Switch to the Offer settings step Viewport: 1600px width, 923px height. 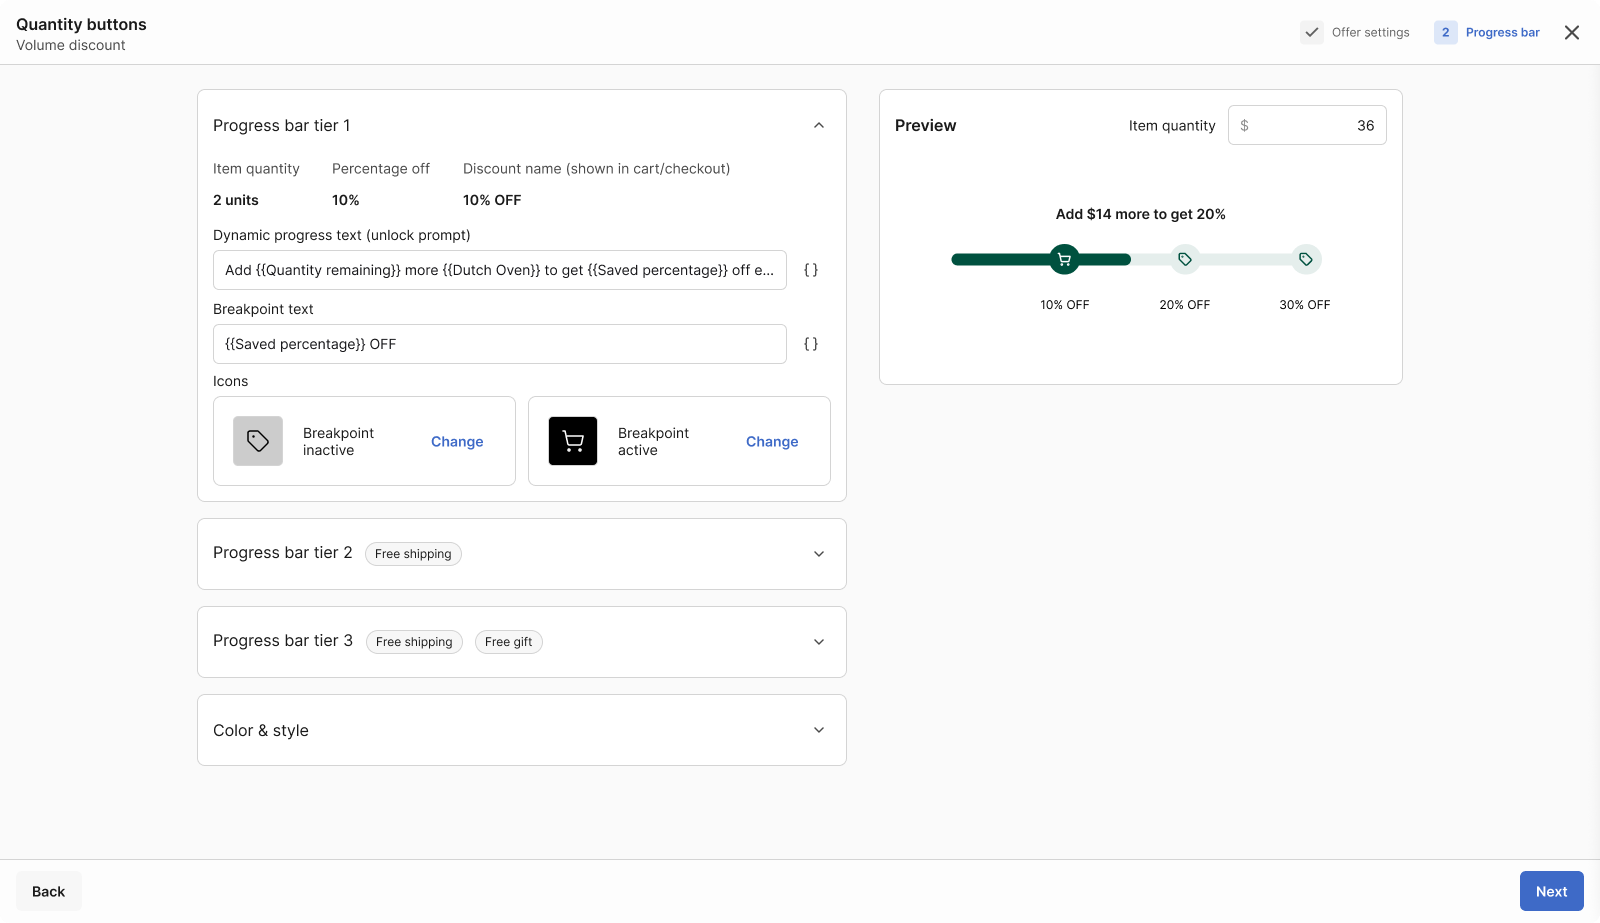[x=1370, y=32]
